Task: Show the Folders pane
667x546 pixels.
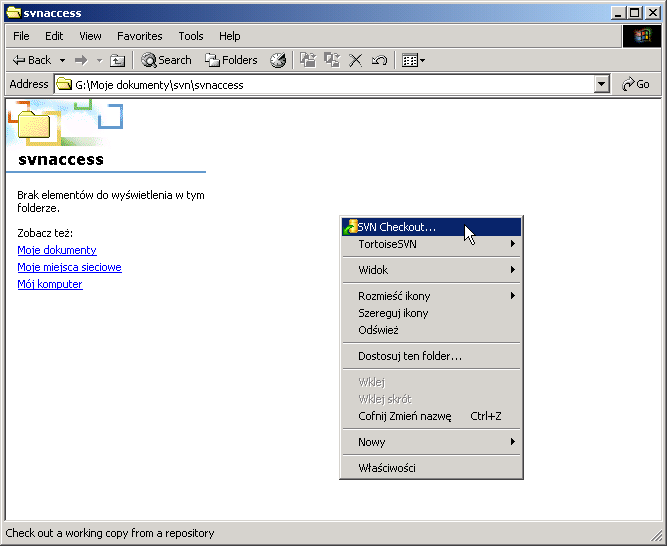Action: click(x=231, y=60)
